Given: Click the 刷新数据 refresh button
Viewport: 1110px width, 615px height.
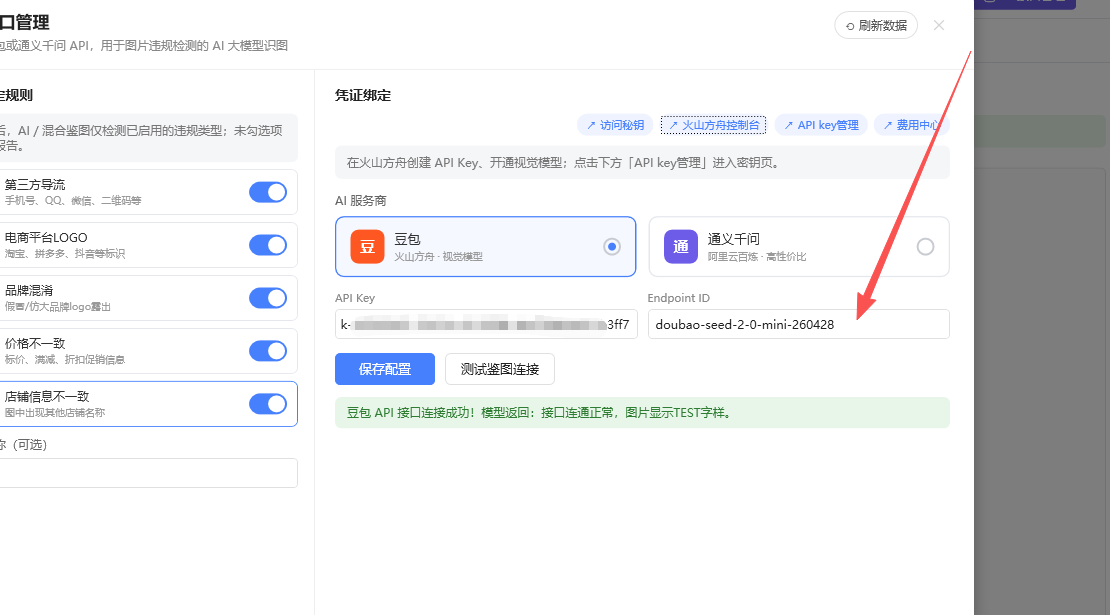Looking at the screenshot, I should (x=876, y=25).
